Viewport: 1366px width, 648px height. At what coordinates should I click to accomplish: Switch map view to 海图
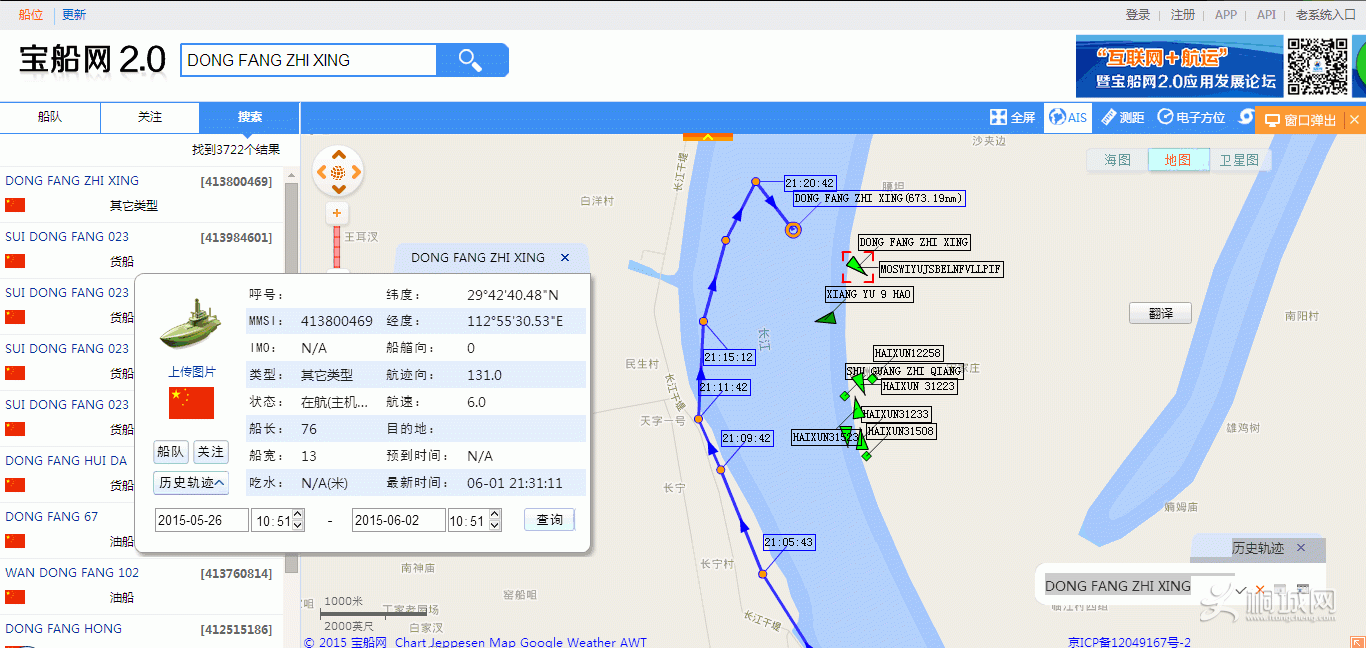1117,160
